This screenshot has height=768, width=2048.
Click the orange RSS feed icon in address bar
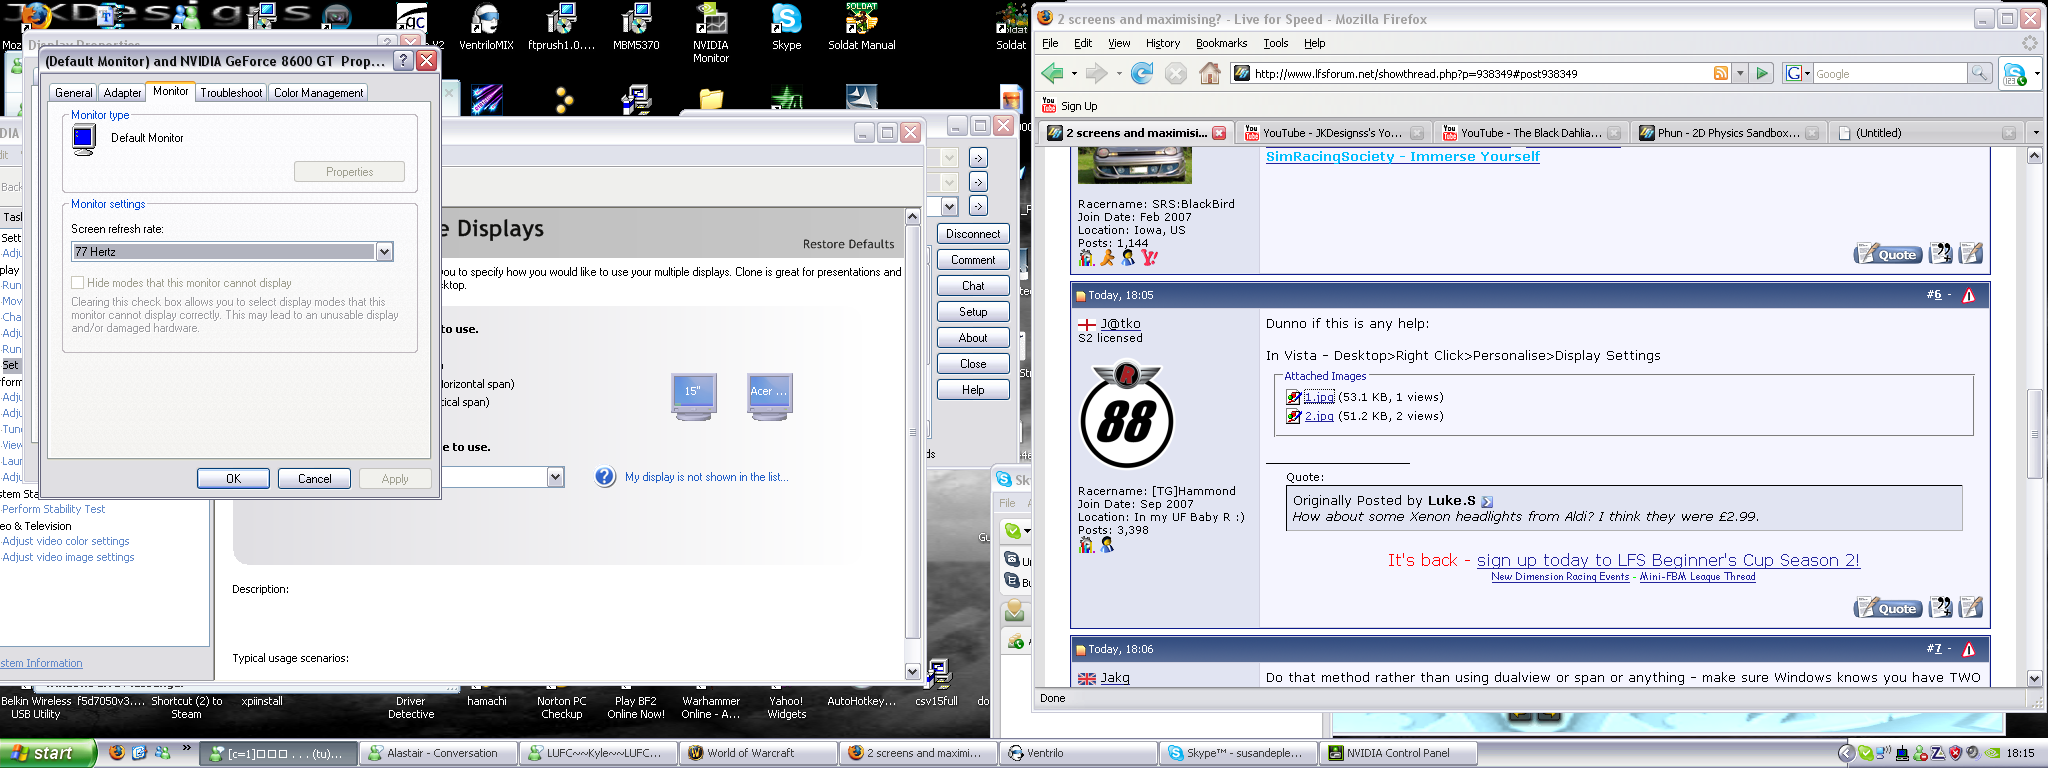[1721, 73]
